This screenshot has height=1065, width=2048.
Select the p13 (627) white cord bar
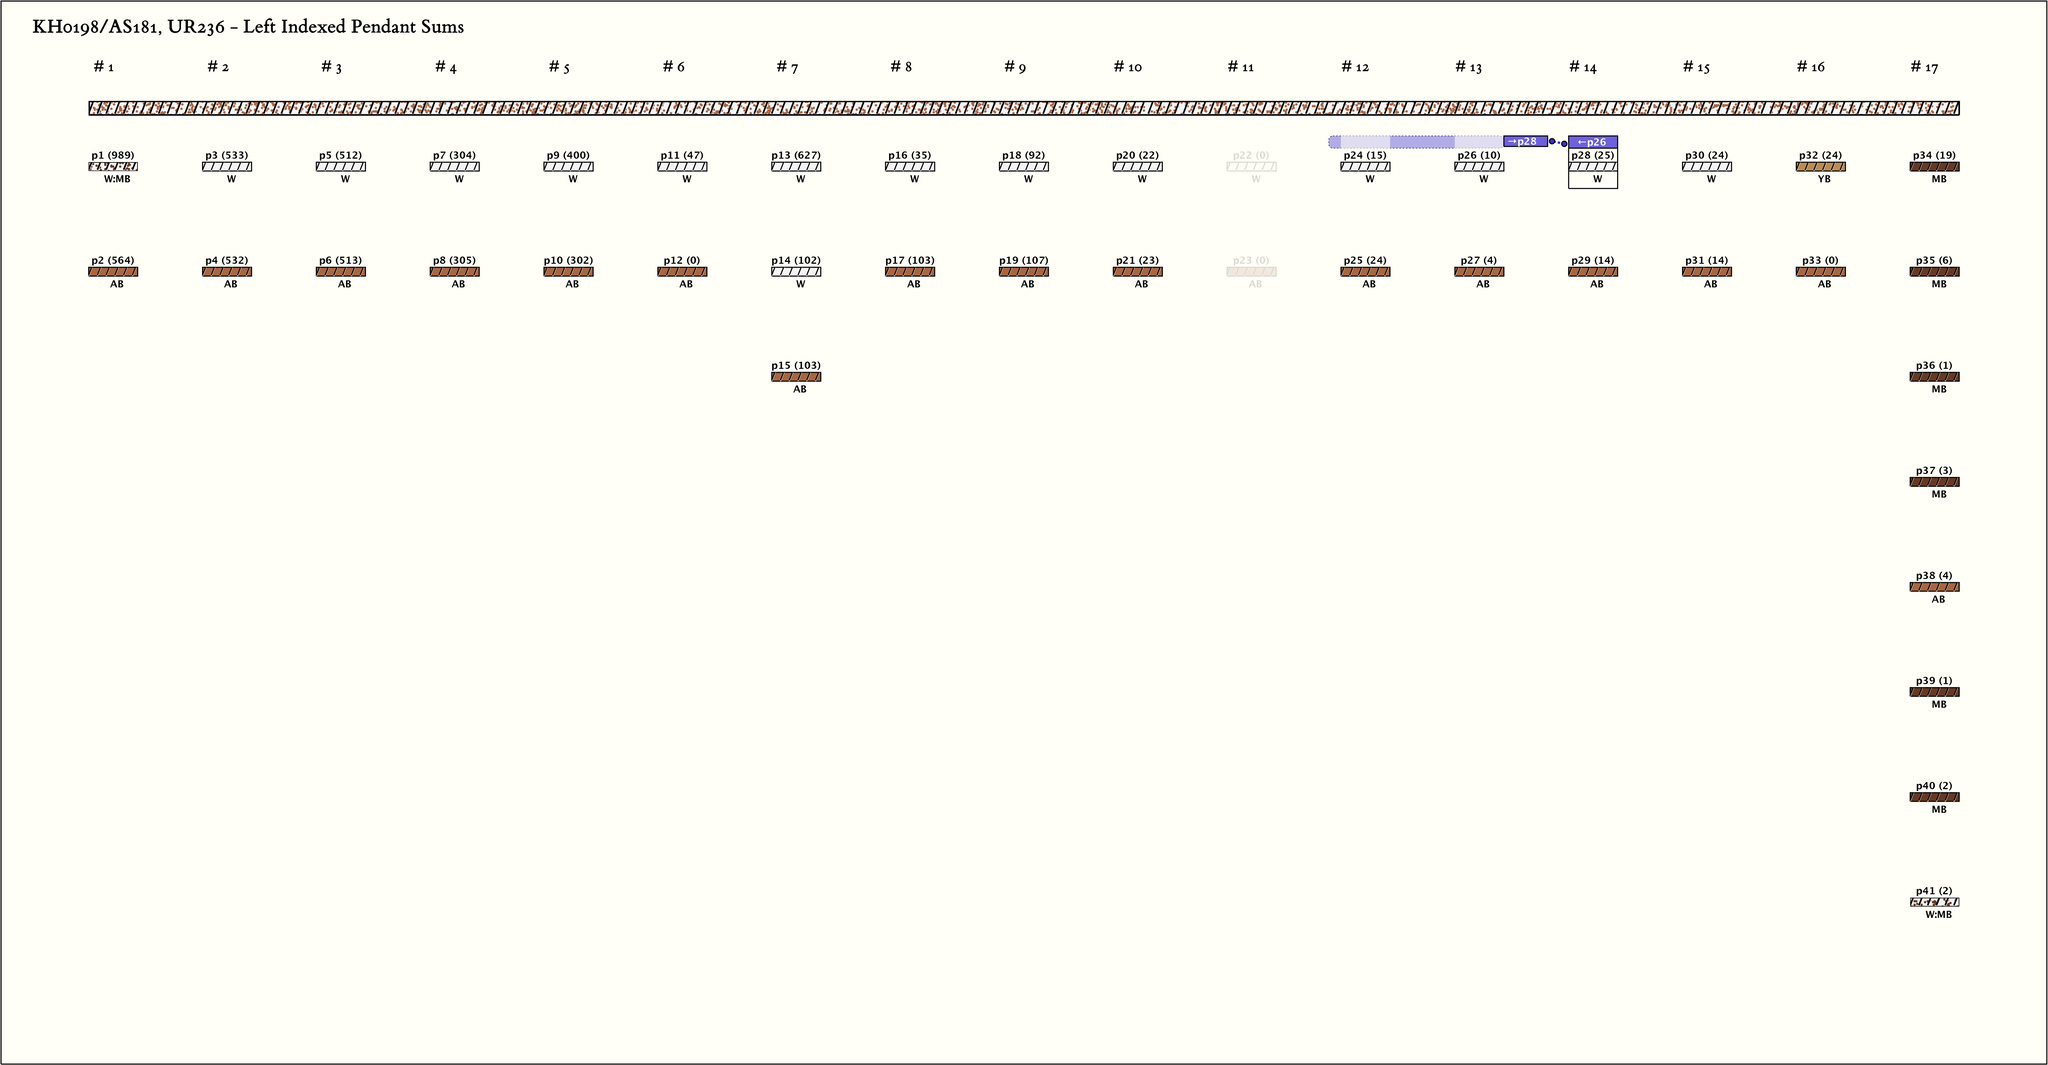click(796, 167)
